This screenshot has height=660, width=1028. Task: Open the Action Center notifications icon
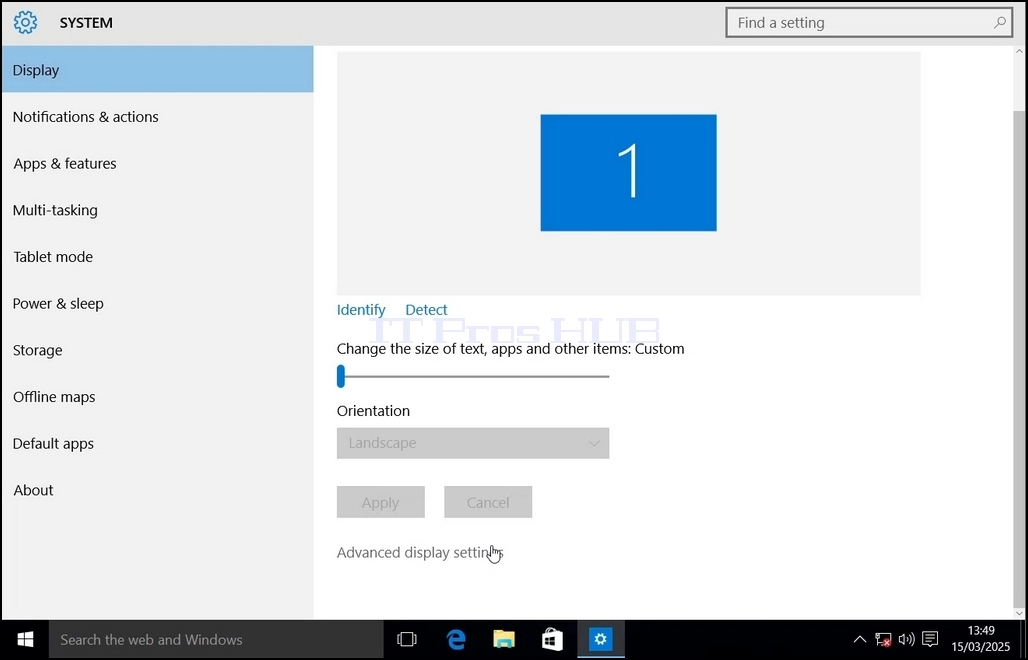[930, 639]
